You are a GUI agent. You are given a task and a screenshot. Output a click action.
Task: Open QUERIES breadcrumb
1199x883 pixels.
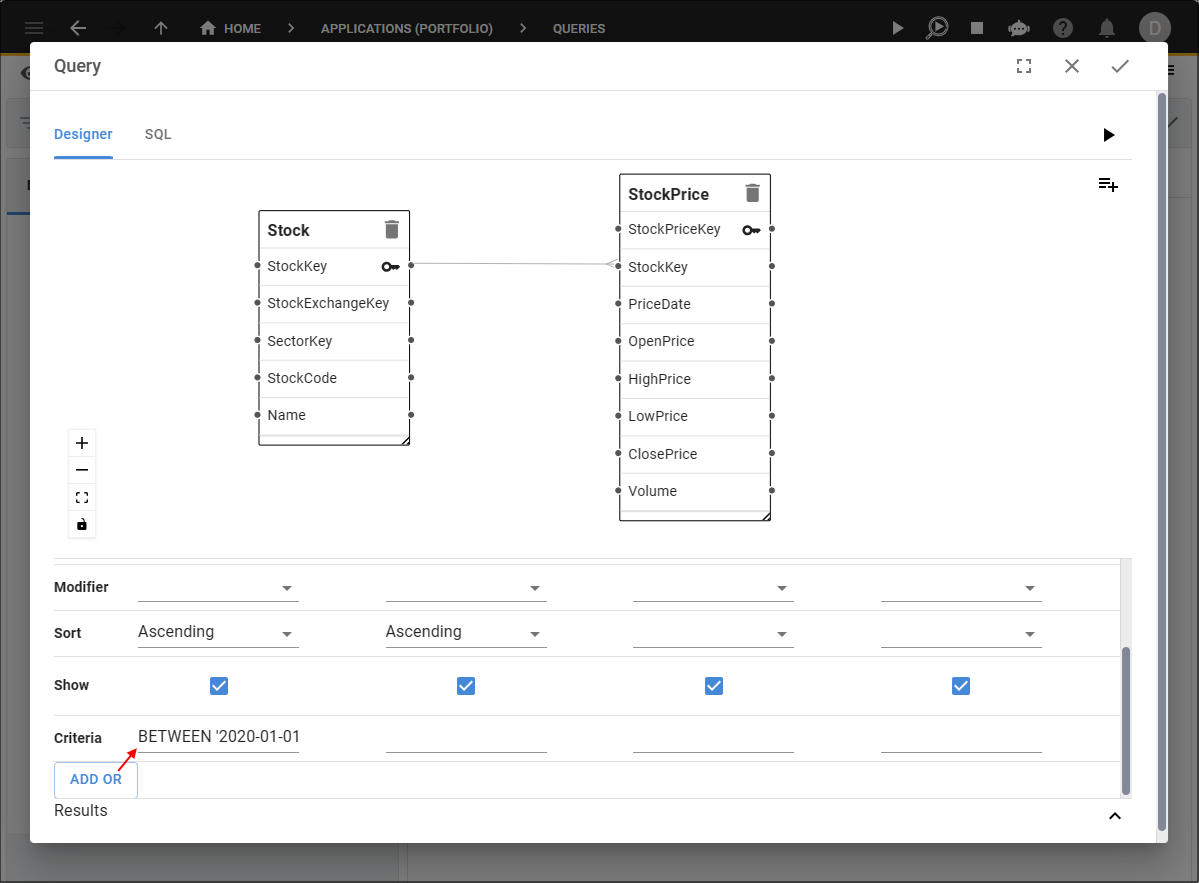[x=579, y=28]
